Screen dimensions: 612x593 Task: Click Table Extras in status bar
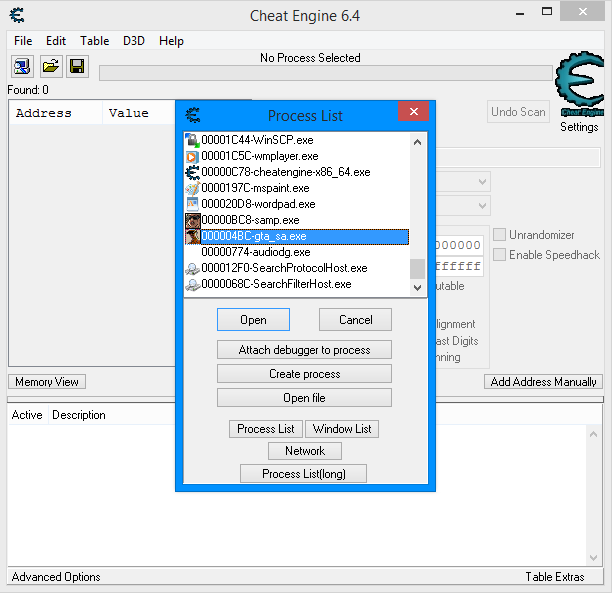pos(555,577)
